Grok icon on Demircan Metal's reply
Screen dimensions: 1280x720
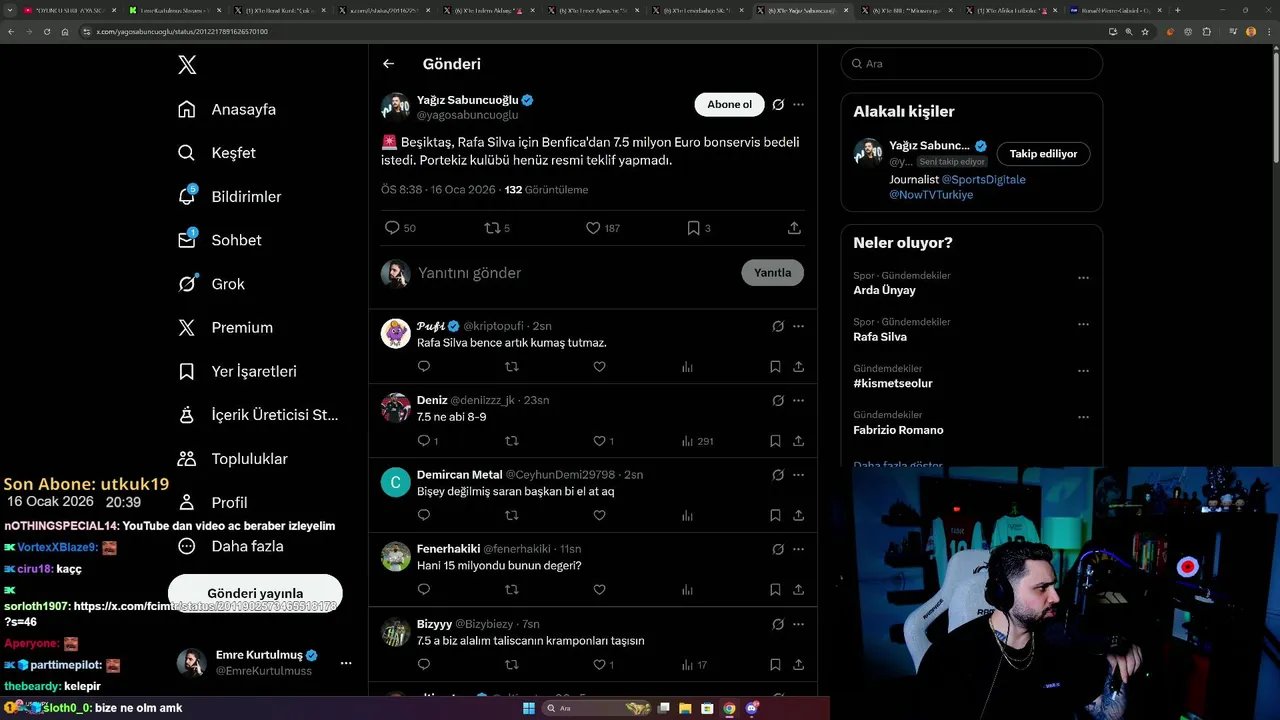778,475
